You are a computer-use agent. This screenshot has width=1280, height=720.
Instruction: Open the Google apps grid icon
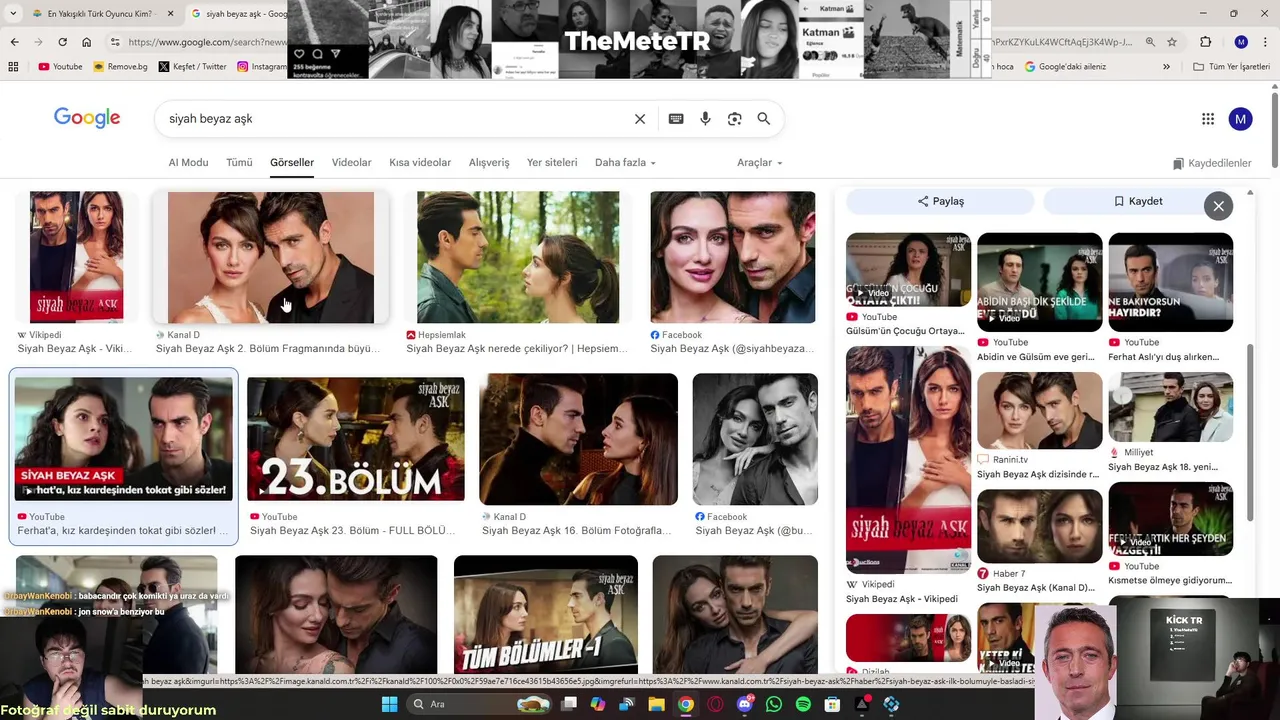1208,119
